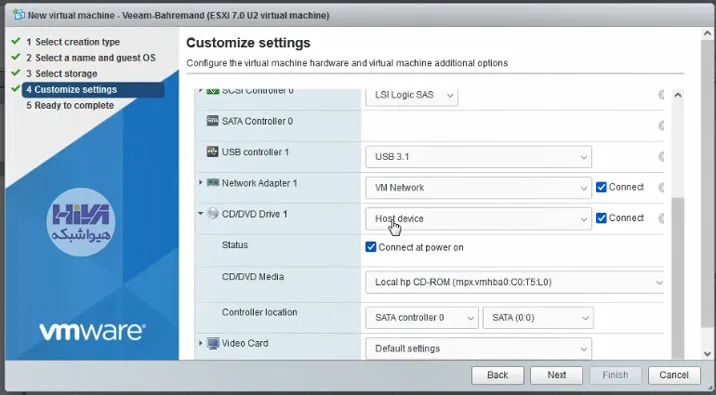Go to step 1 Select creation type

pos(73,42)
